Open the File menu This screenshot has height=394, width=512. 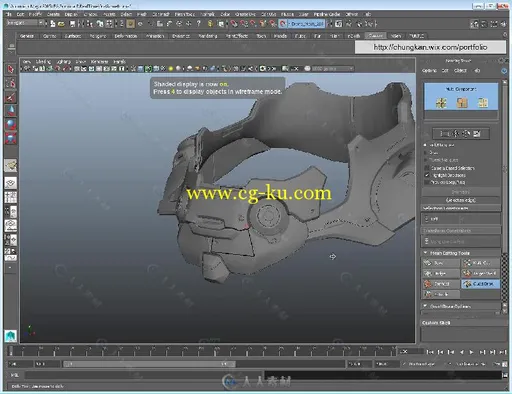click(9, 14)
